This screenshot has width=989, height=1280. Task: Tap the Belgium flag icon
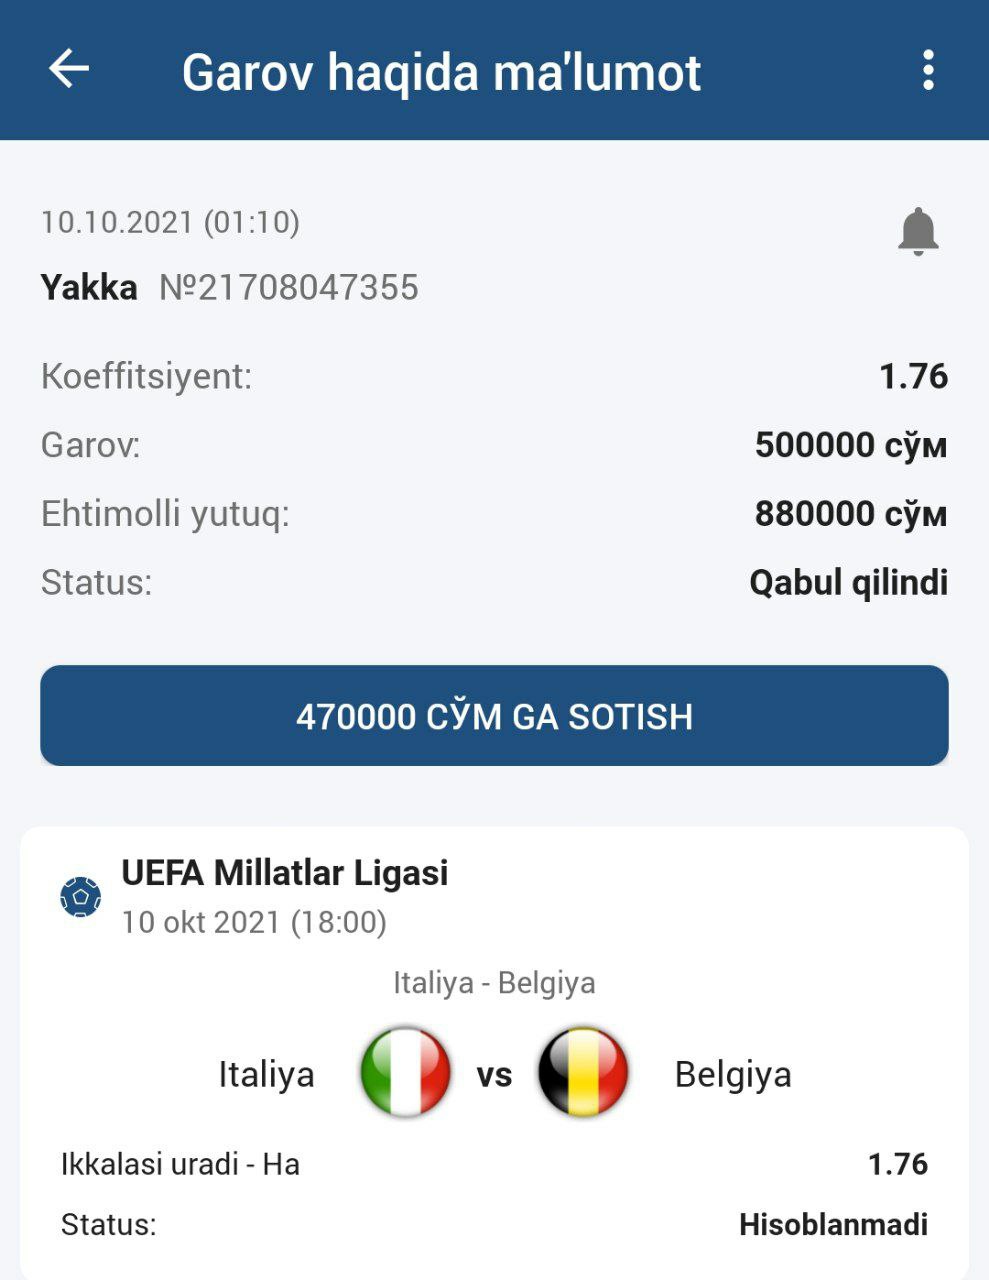[x=583, y=1072]
